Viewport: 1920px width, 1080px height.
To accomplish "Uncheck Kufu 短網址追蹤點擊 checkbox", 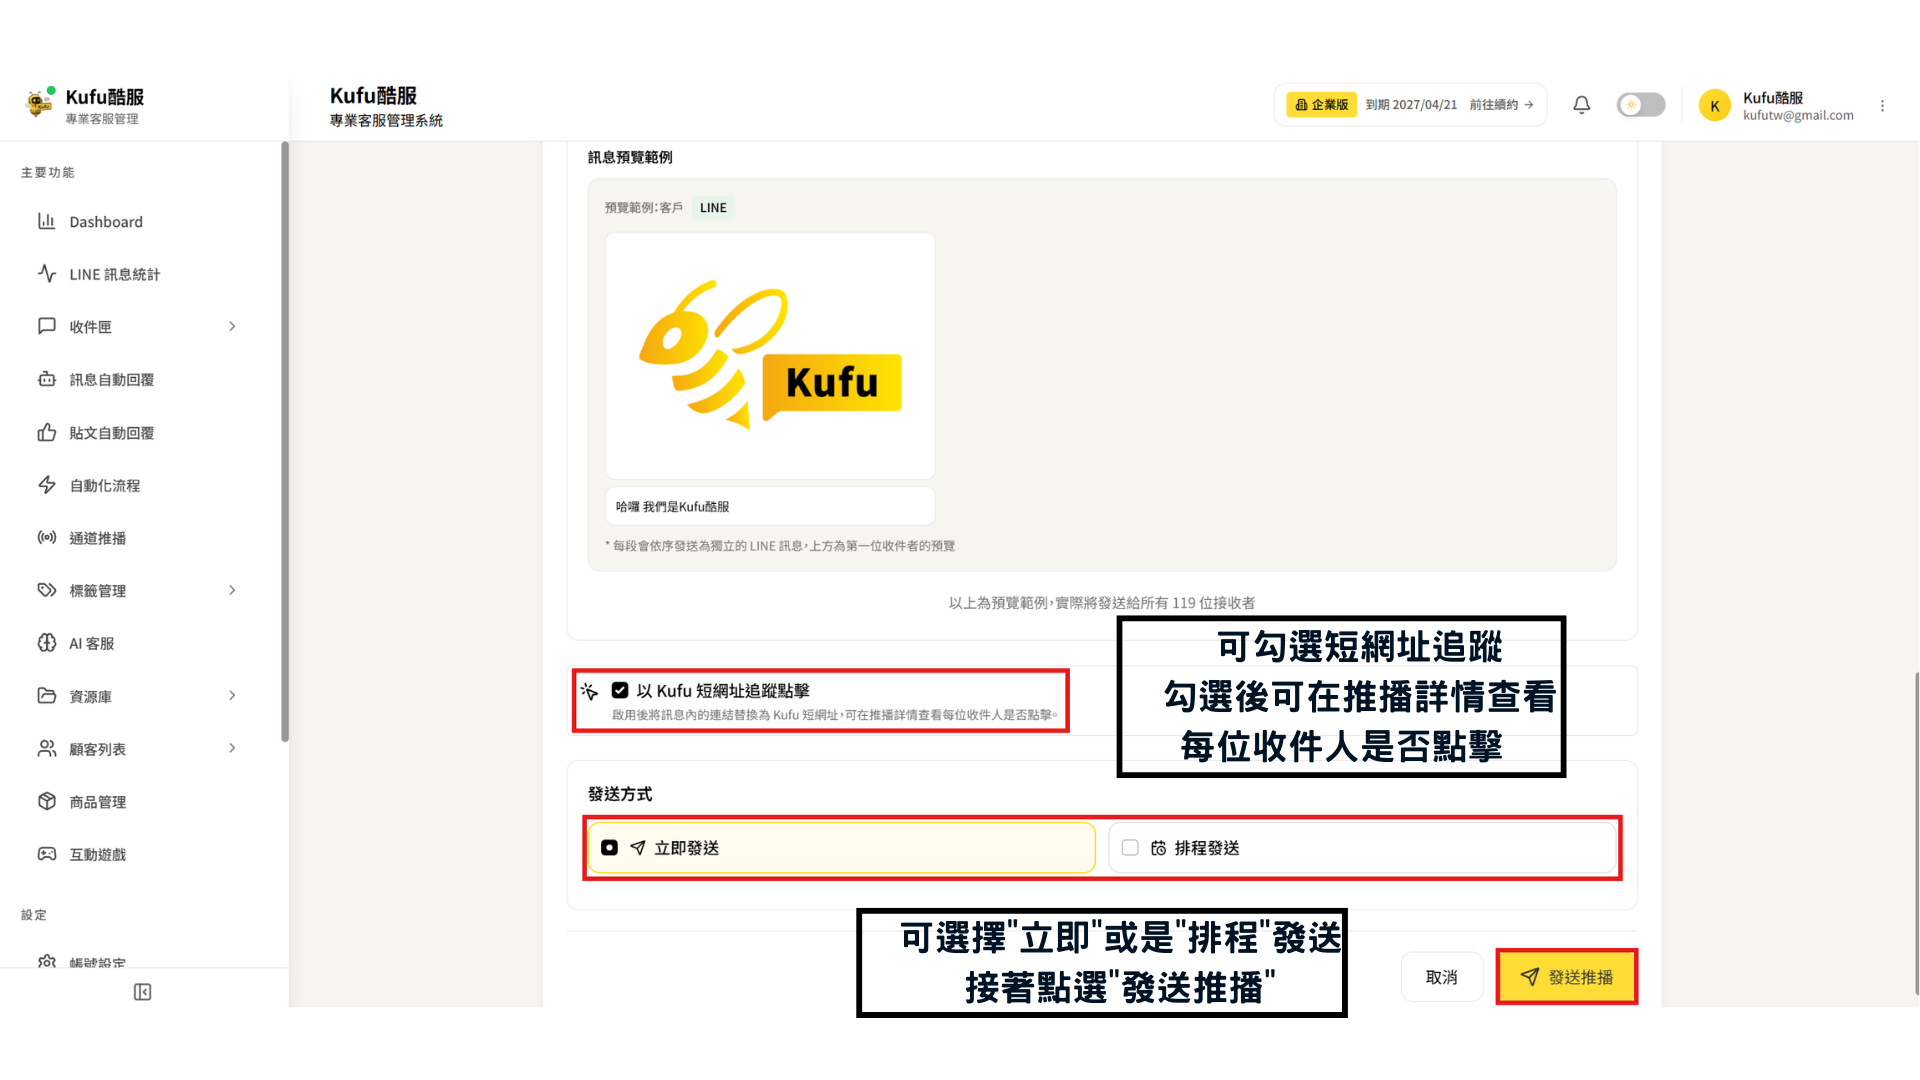I will (x=620, y=690).
